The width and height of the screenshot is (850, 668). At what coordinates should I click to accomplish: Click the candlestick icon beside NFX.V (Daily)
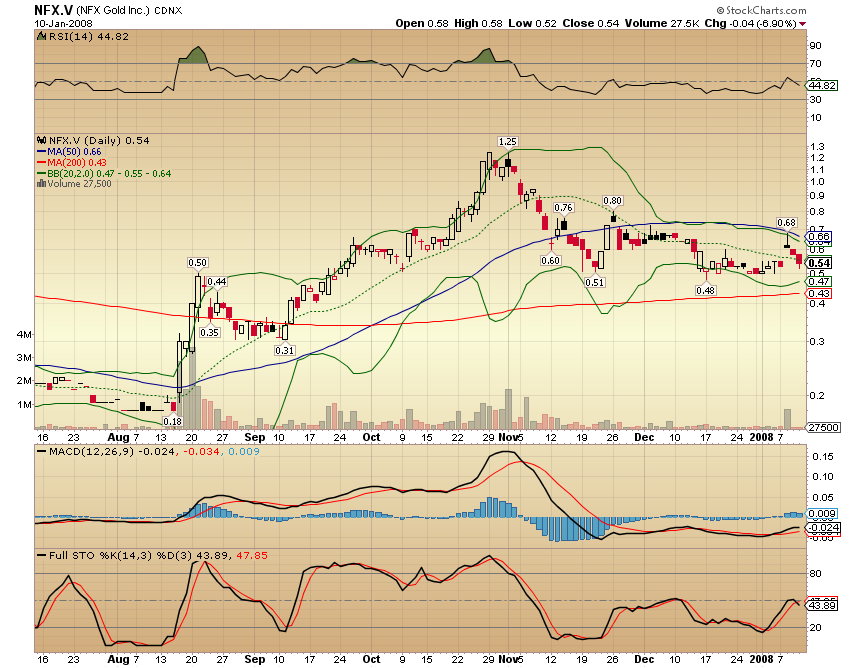click(x=41, y=139)
